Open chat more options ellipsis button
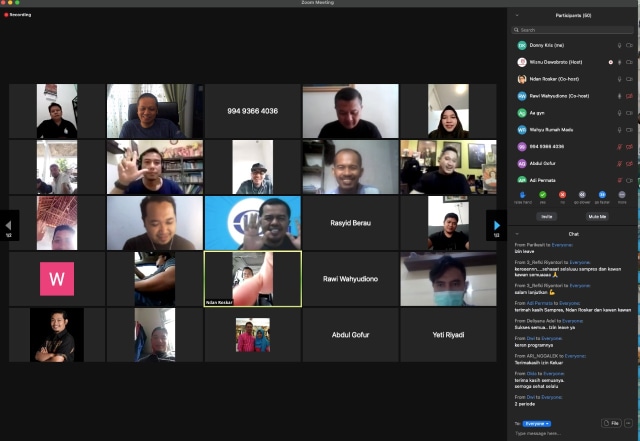640x441 pixels. point(628,423)
